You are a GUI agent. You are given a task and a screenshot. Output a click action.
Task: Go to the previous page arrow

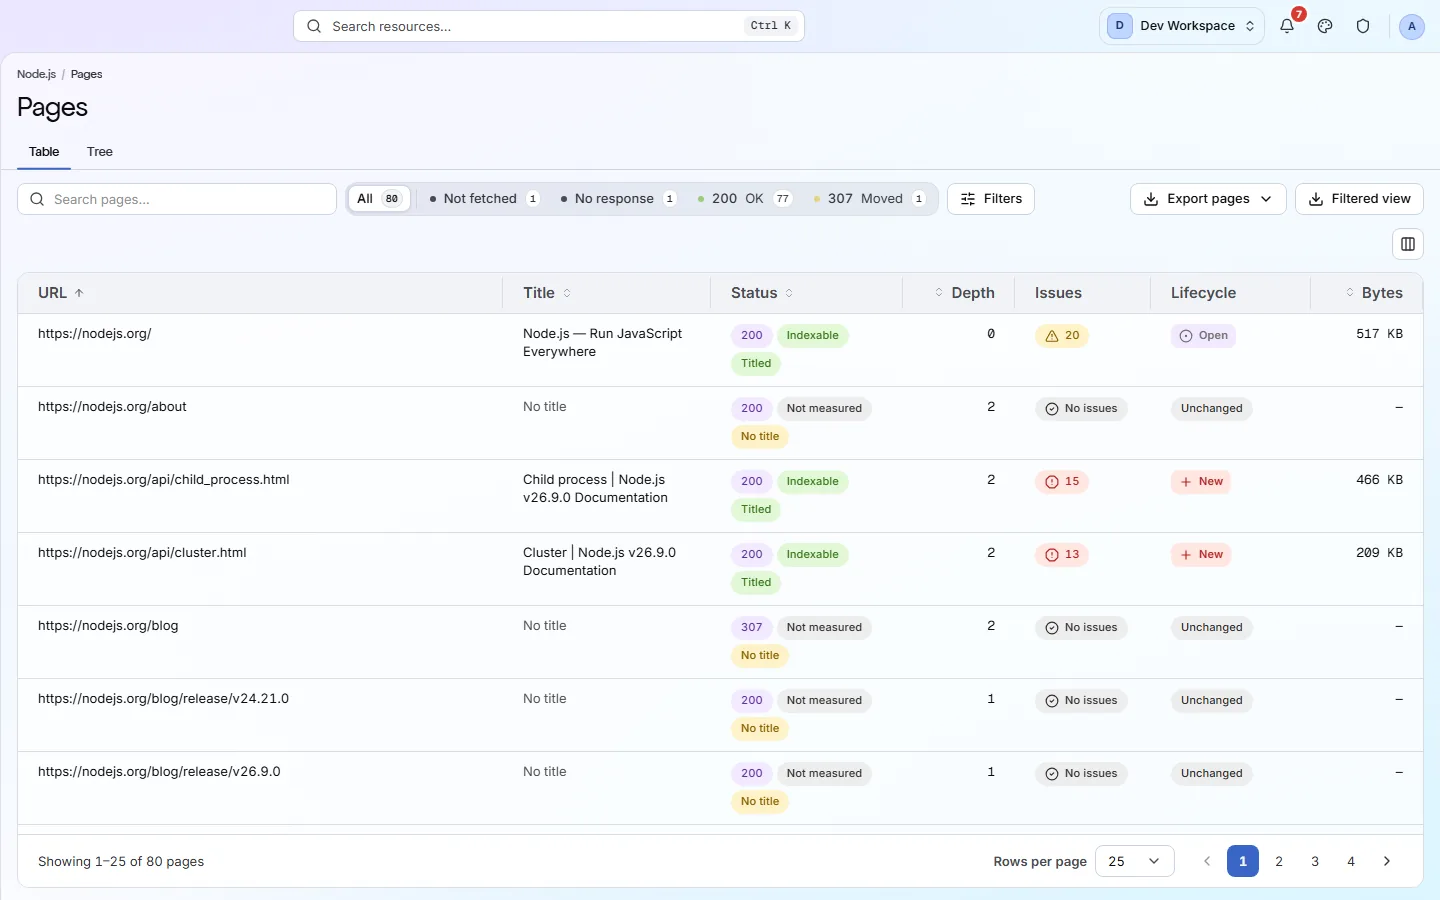click(x=1207, y=861)
